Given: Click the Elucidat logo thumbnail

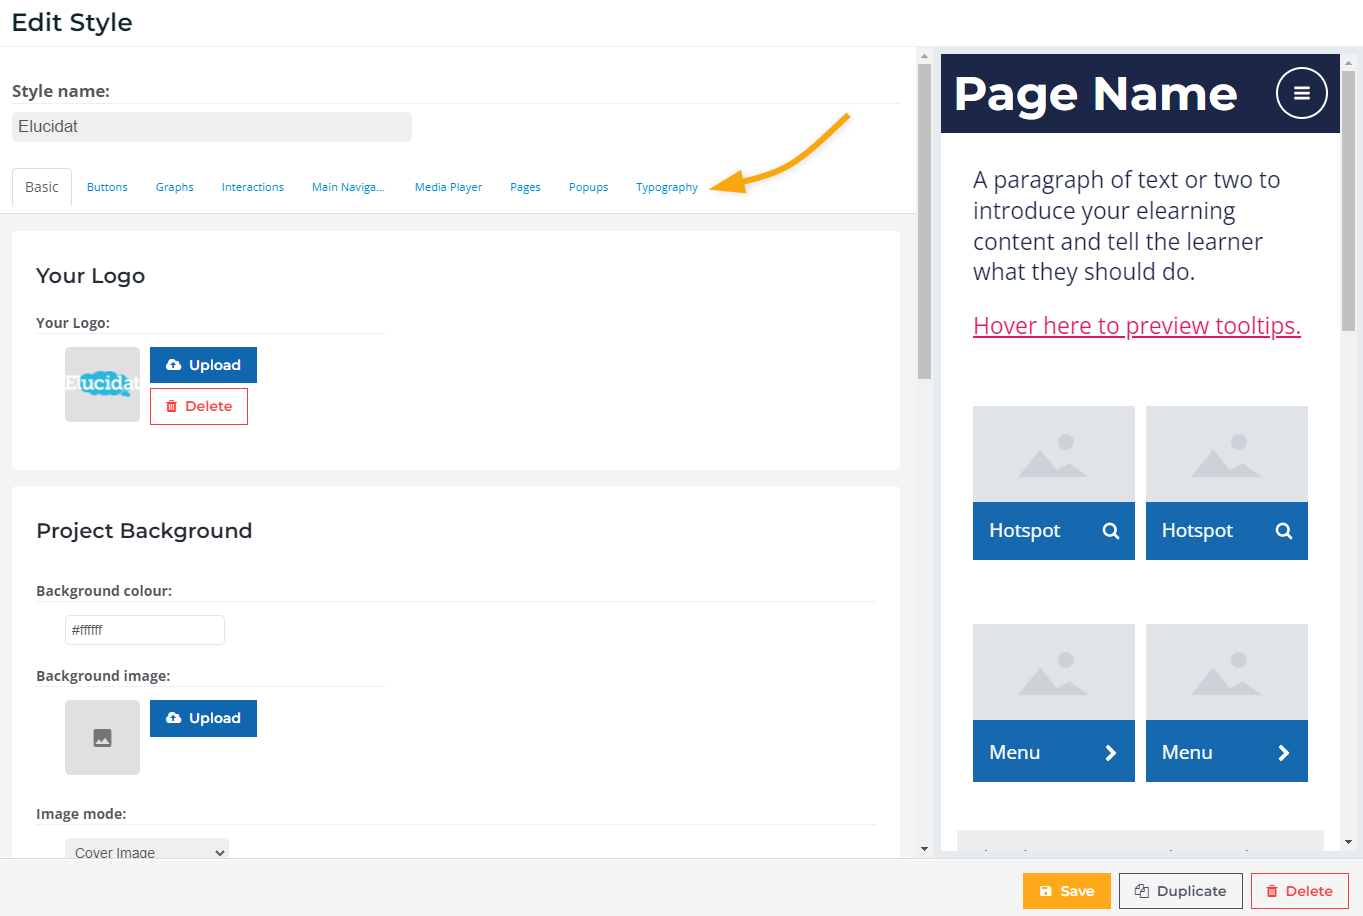Looking at the screenshot, I should pyautogui.click(x=102, y=384).
